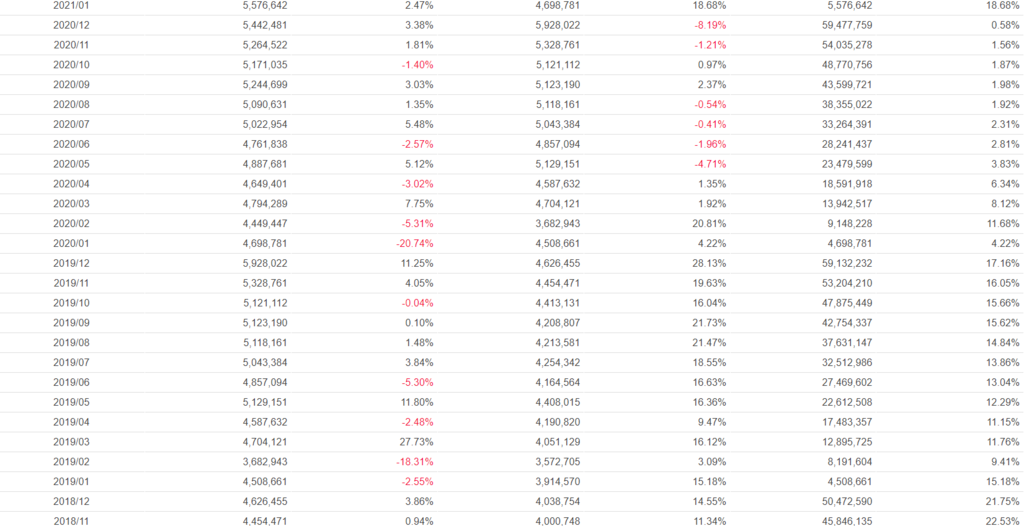This screenshot has width=1024, height=526.
Task: Click the red -0.04% value
Action: point(417,303)
